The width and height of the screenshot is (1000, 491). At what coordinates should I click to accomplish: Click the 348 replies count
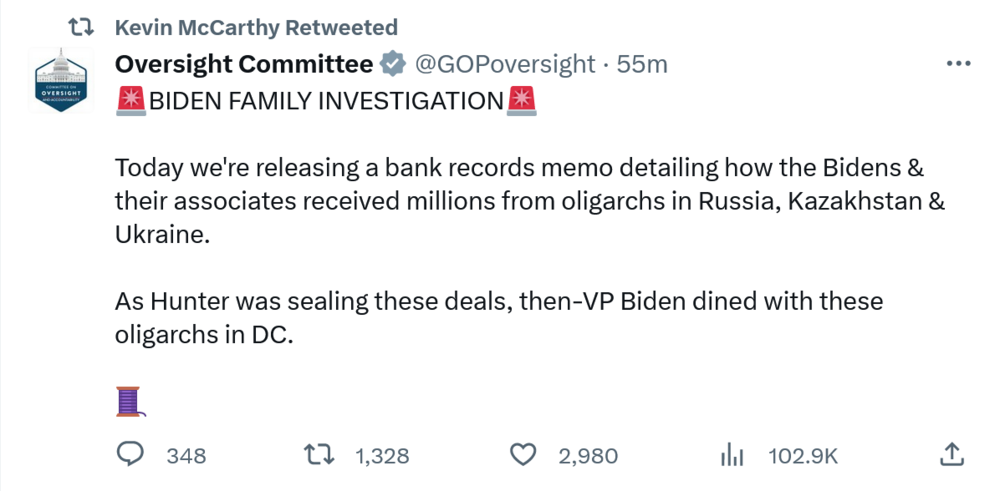pyautogui.click(x=186, y=456)
